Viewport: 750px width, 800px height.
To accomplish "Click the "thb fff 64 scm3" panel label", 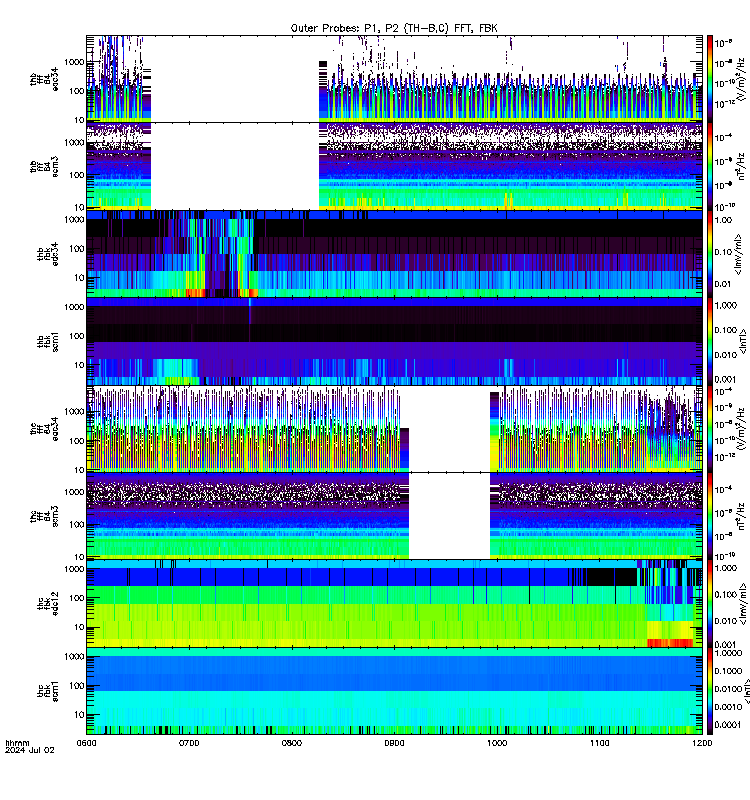I will (44, 166).
